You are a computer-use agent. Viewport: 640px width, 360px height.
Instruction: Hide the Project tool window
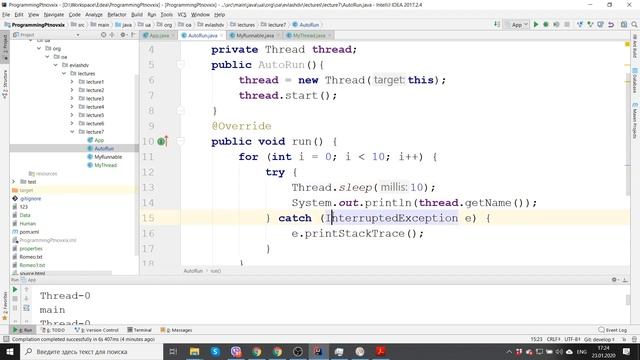point(133,35)
